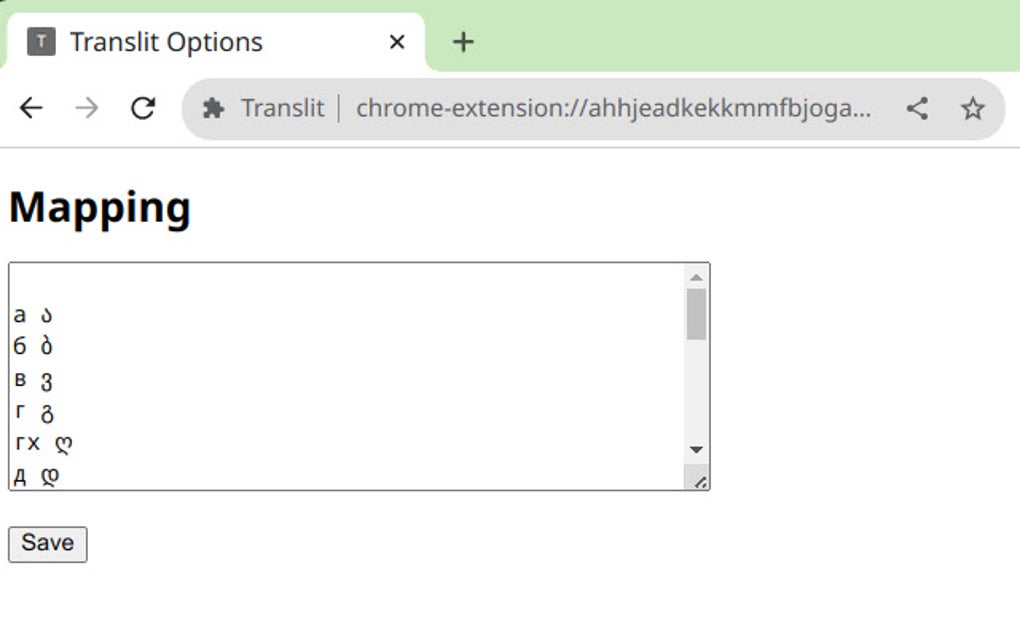Click the share icon in the address bar

tap(917, 108)
